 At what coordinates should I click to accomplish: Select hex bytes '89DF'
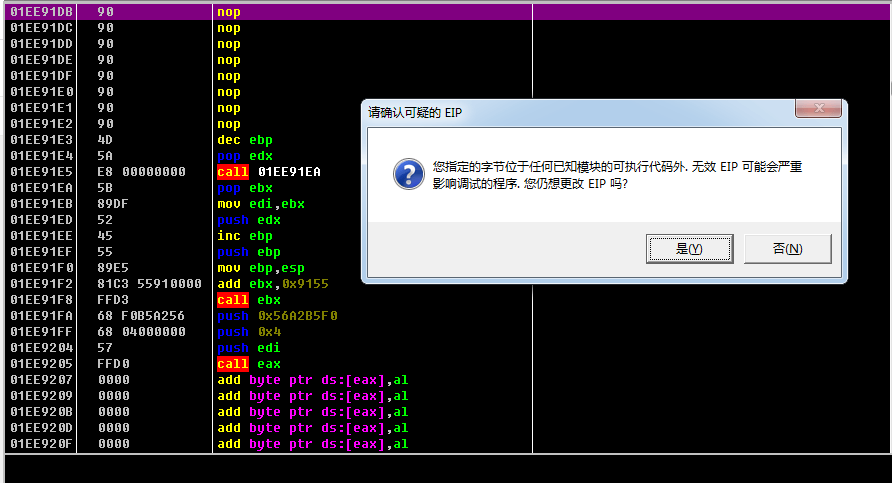click(113, 204)
